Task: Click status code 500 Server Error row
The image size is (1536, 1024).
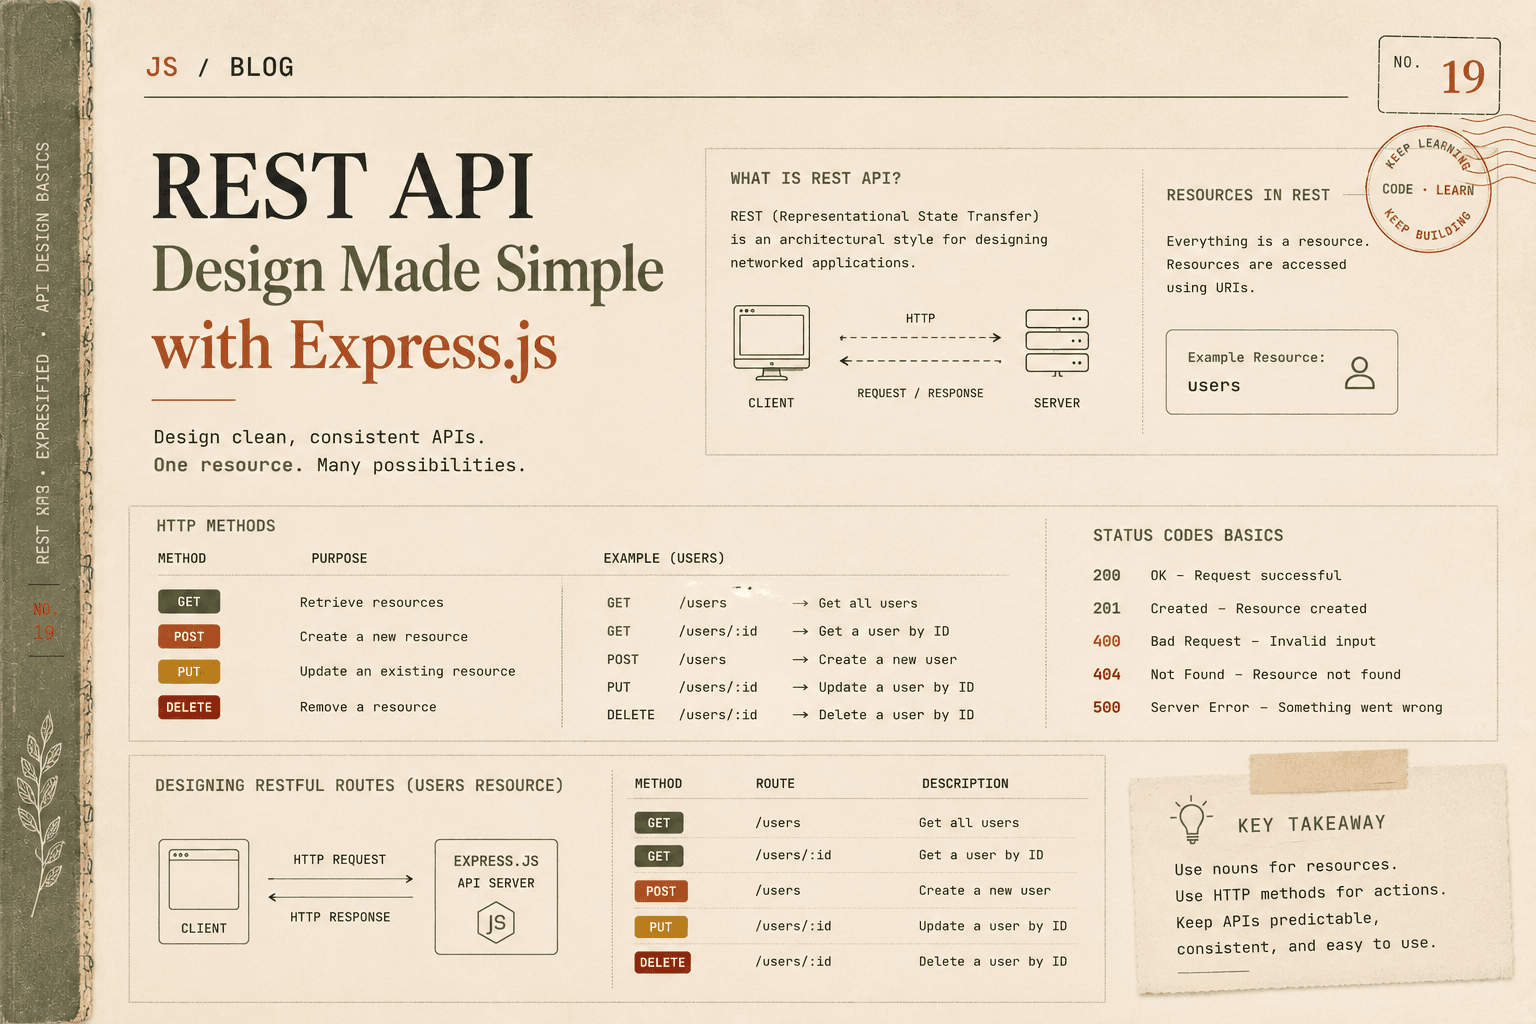Action: coord(1268,708)
